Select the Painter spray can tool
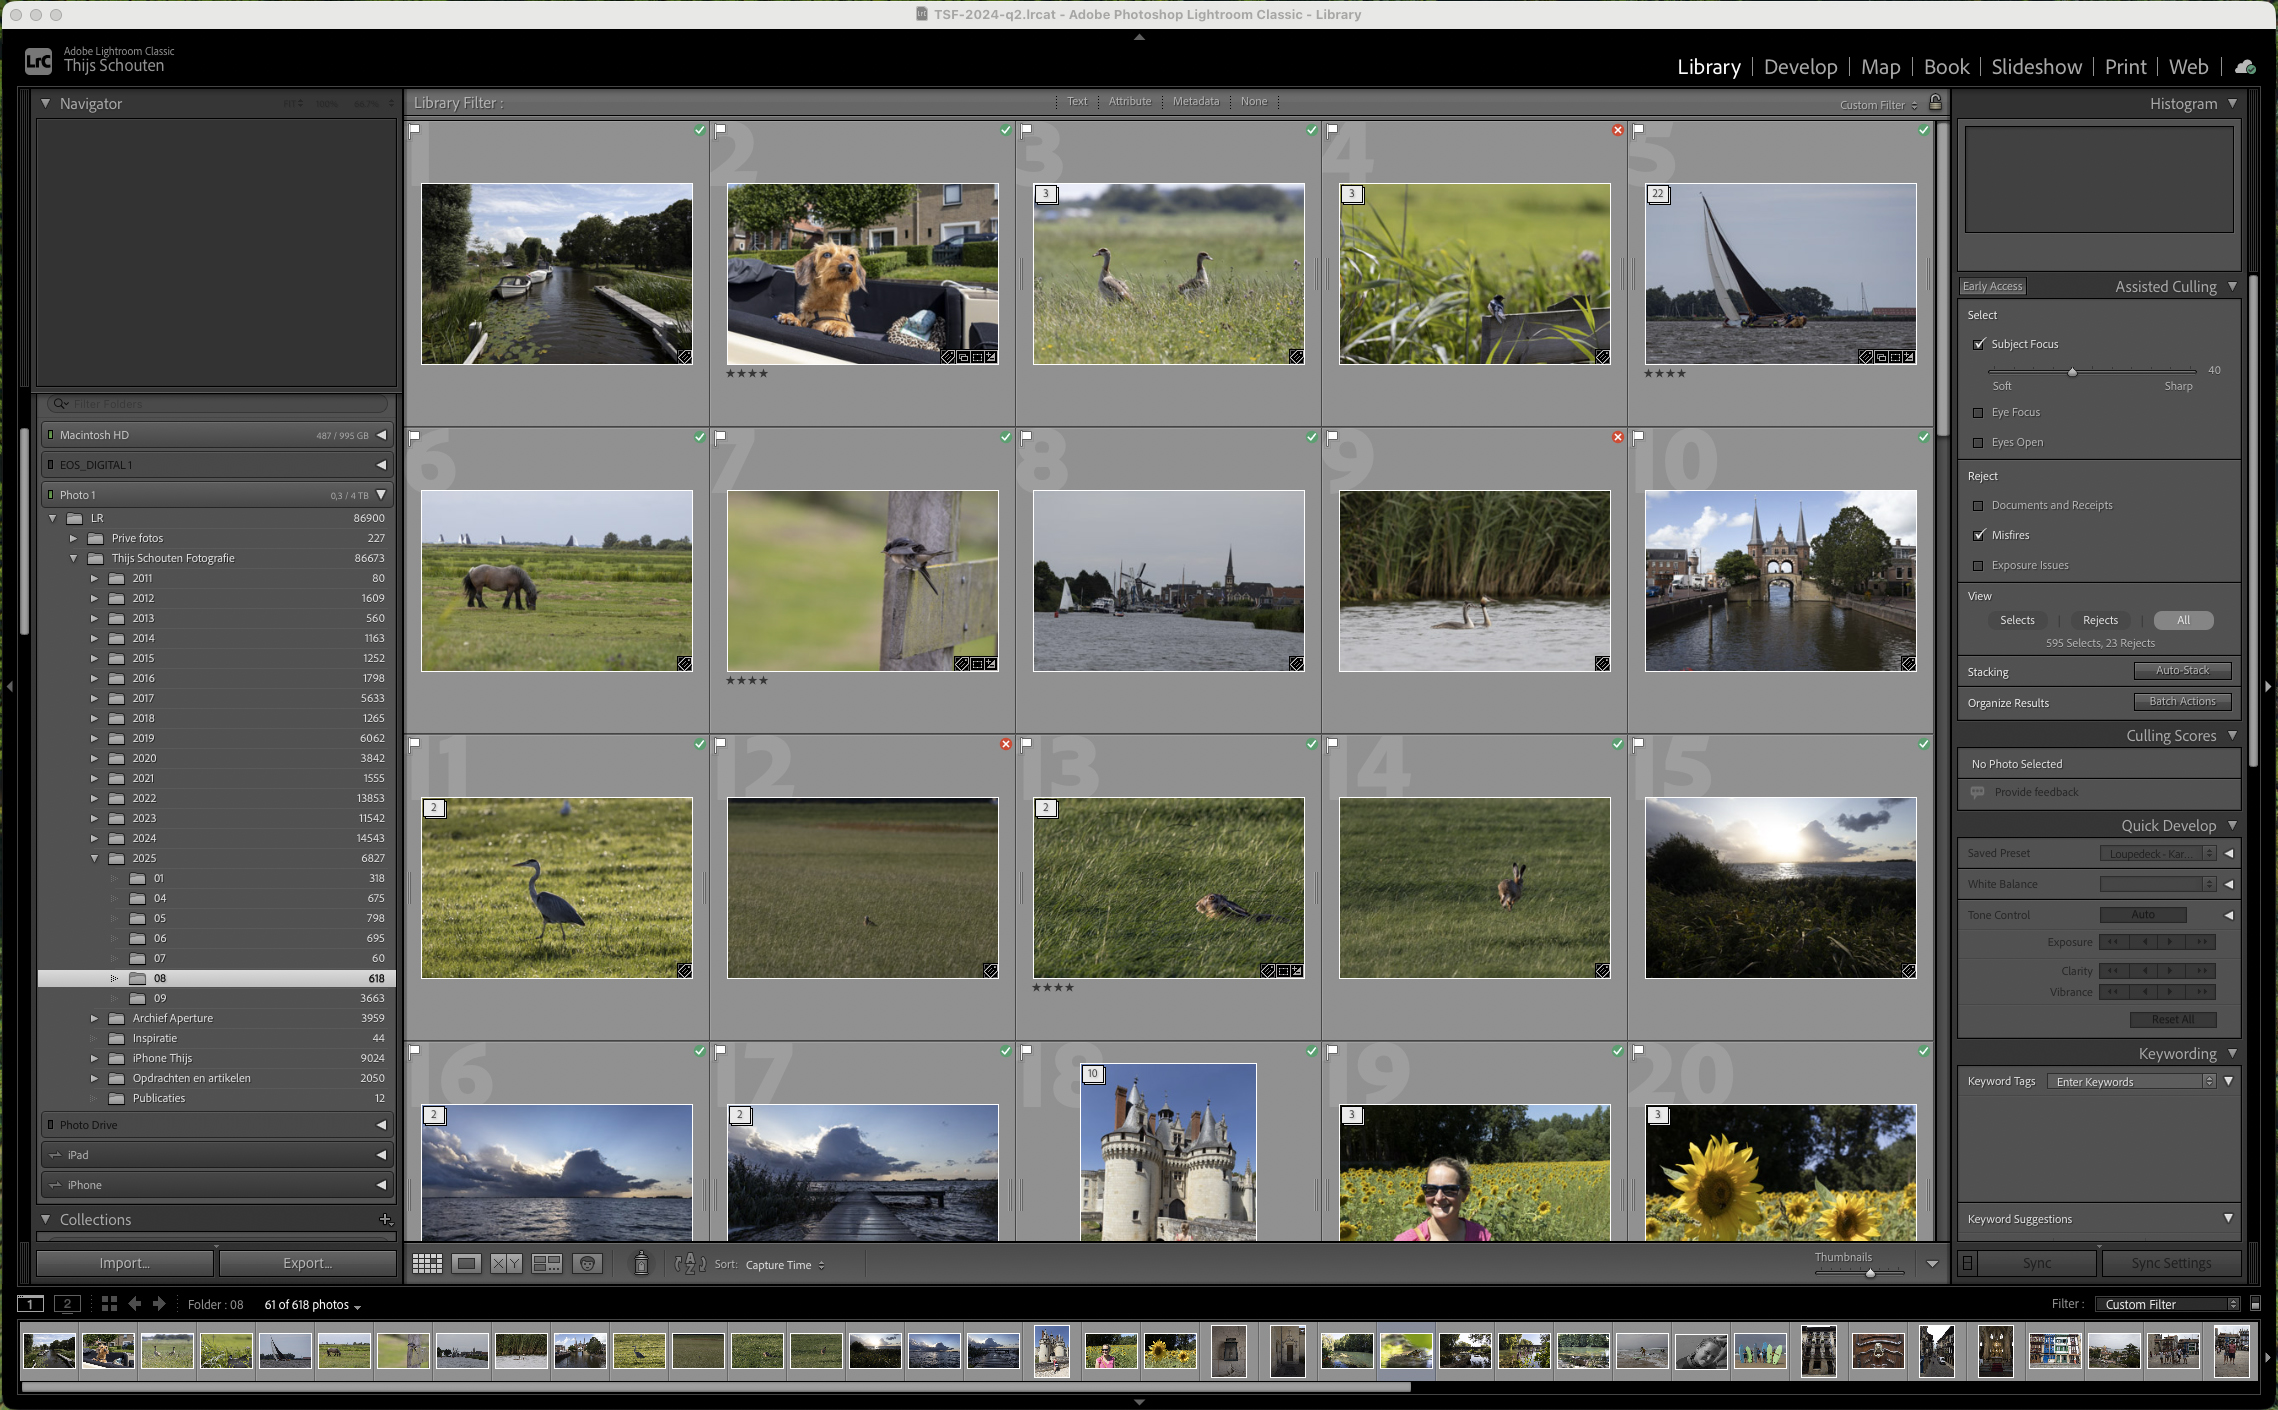 pyautogui.click(x=641, y=1264)
